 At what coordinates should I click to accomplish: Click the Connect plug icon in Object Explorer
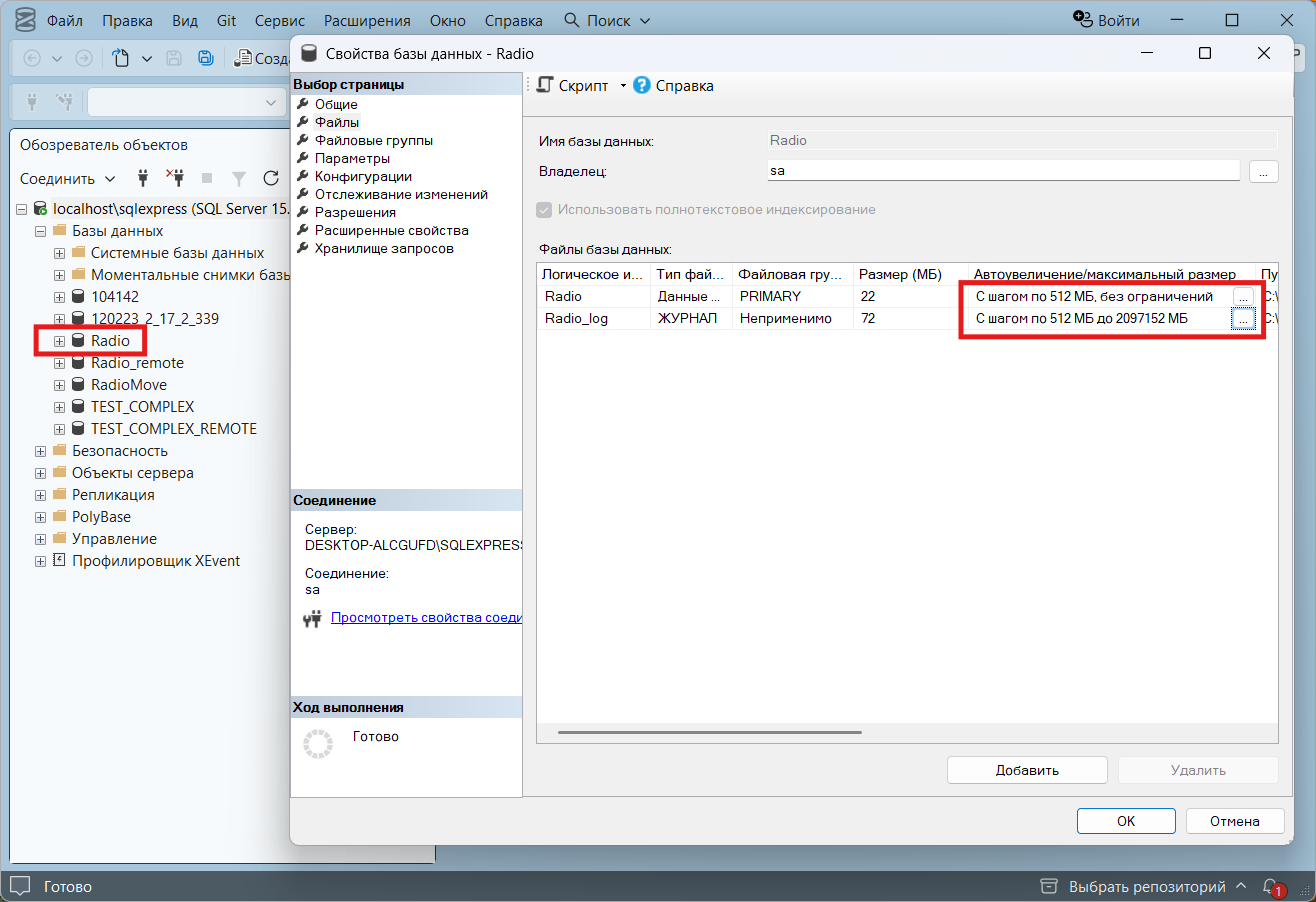[x=143, y=179]
